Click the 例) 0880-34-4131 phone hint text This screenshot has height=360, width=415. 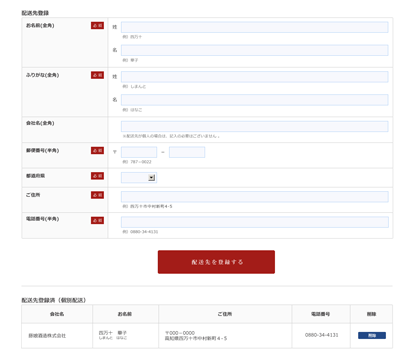(x=140, y=232)
